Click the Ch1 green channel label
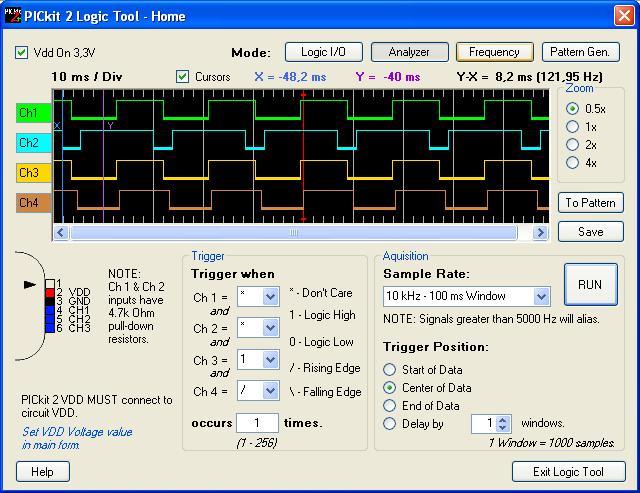Viewport: 640px width, 493px height. click(33, 113)
